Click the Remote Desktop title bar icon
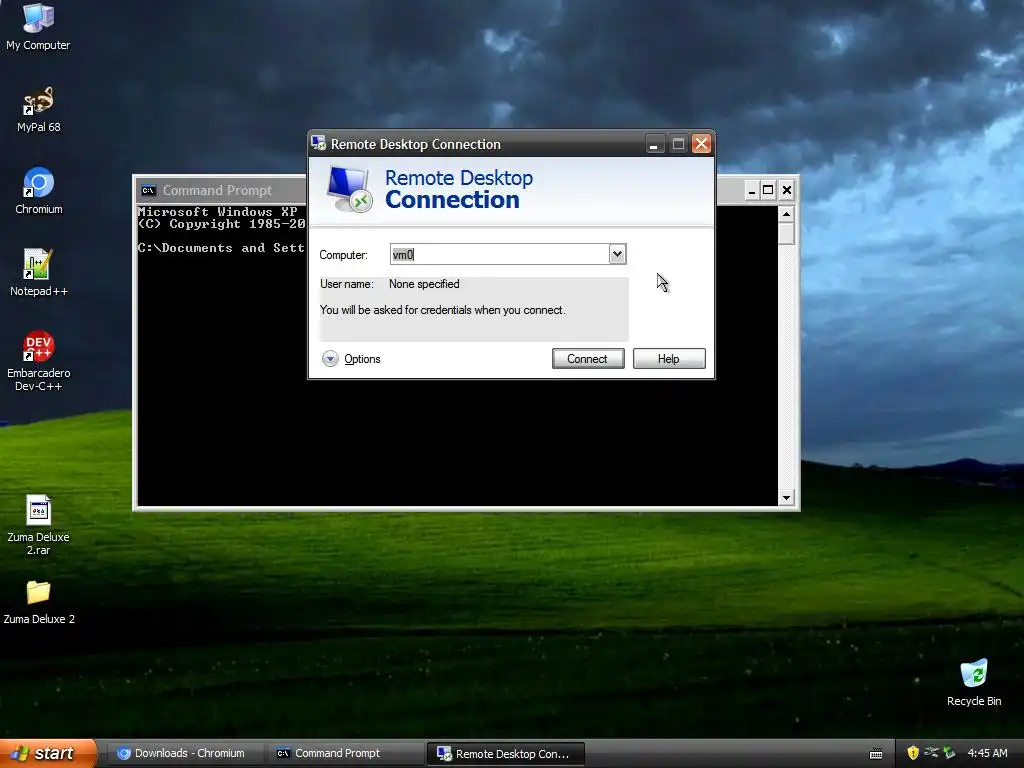Viewport: 1024px width, 768px height. pos(318,143)
